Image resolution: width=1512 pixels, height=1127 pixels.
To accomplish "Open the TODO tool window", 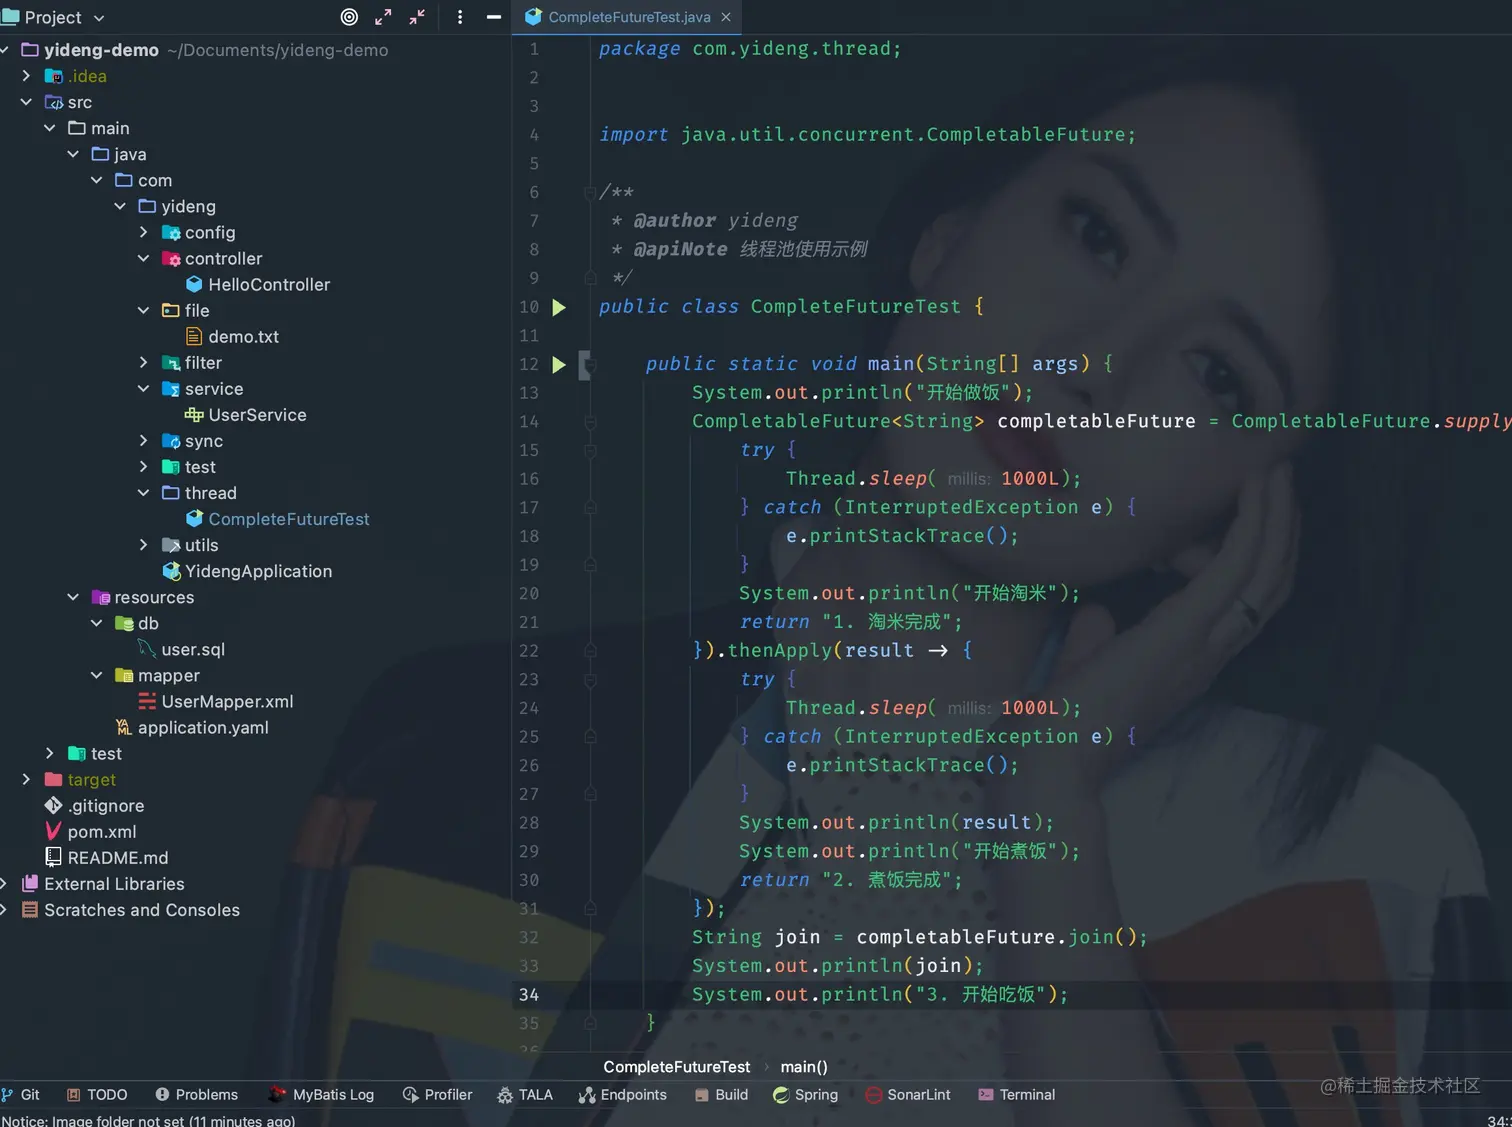I will pyautogui.click(x=97, y=1094).
